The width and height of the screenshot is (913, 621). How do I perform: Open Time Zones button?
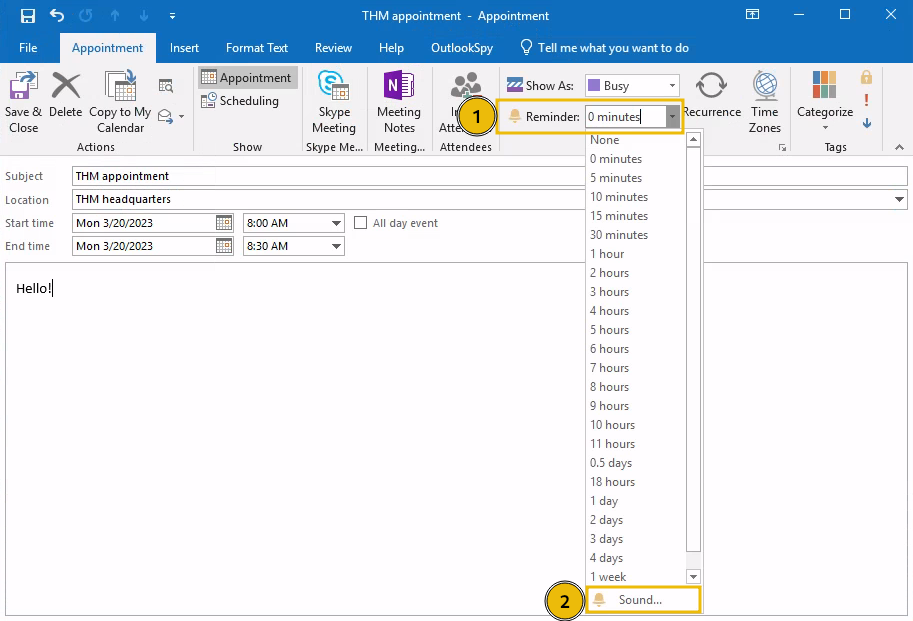click(x=765, y=101)
